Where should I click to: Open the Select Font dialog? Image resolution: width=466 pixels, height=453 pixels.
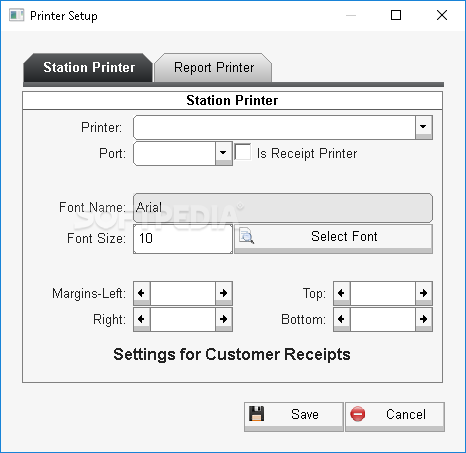tap(333, 239)
